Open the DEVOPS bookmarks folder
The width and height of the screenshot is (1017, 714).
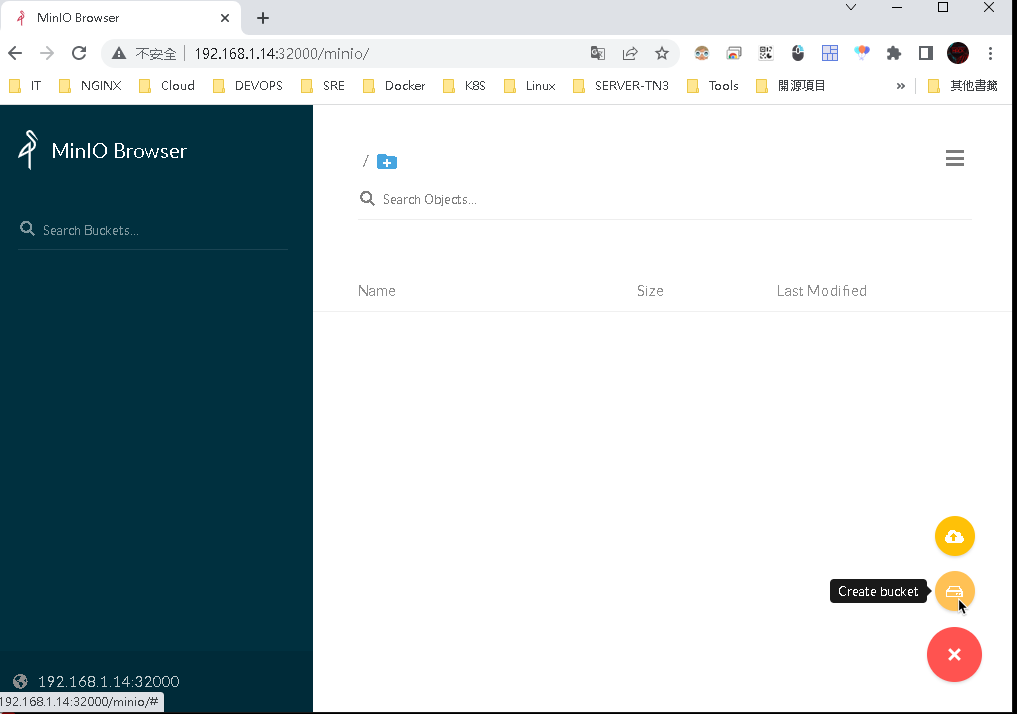(x=248, y=86)
